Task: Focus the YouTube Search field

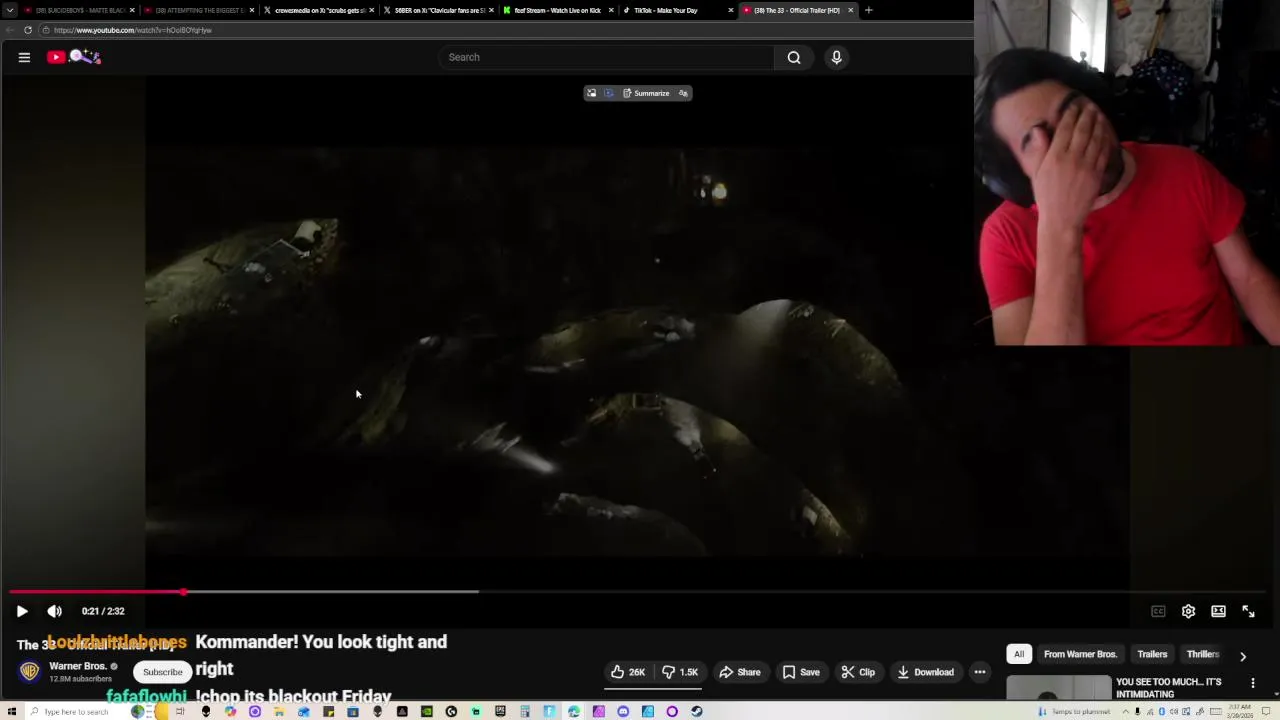Action: point(606,57)
